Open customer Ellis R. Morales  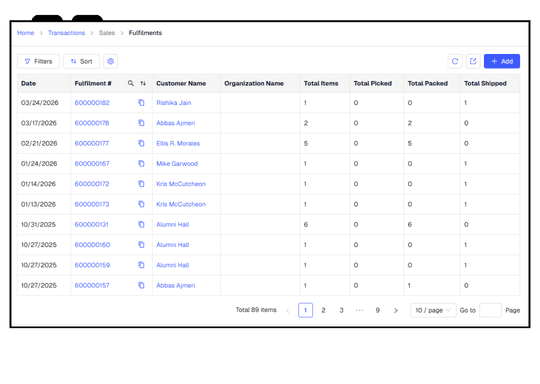178,143
